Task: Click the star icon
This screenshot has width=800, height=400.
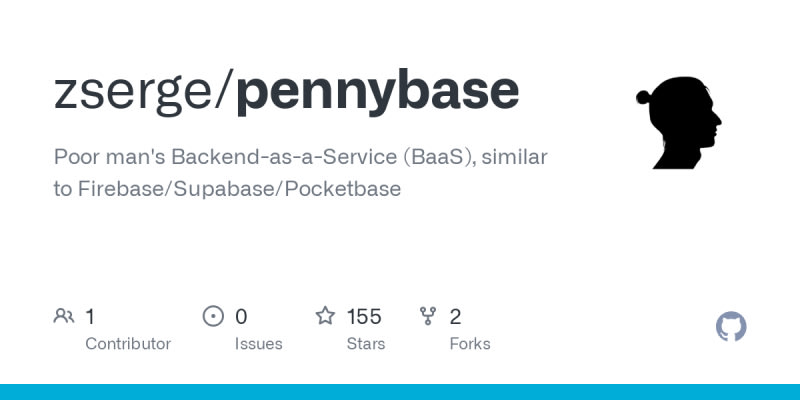Action: click(325, 317)
